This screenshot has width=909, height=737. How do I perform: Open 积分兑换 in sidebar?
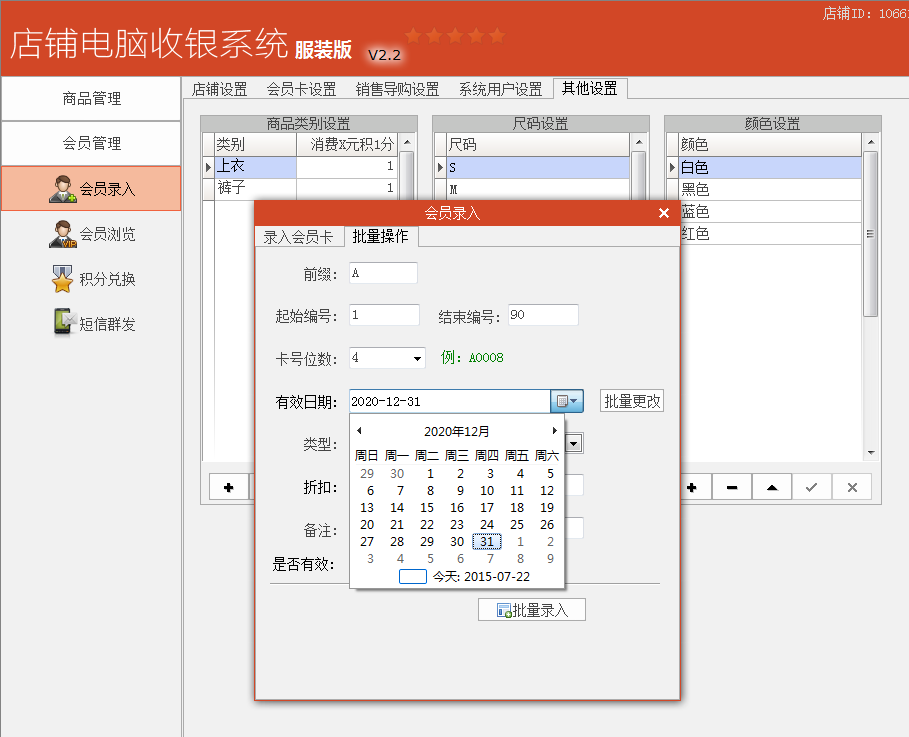click(91, 279)
